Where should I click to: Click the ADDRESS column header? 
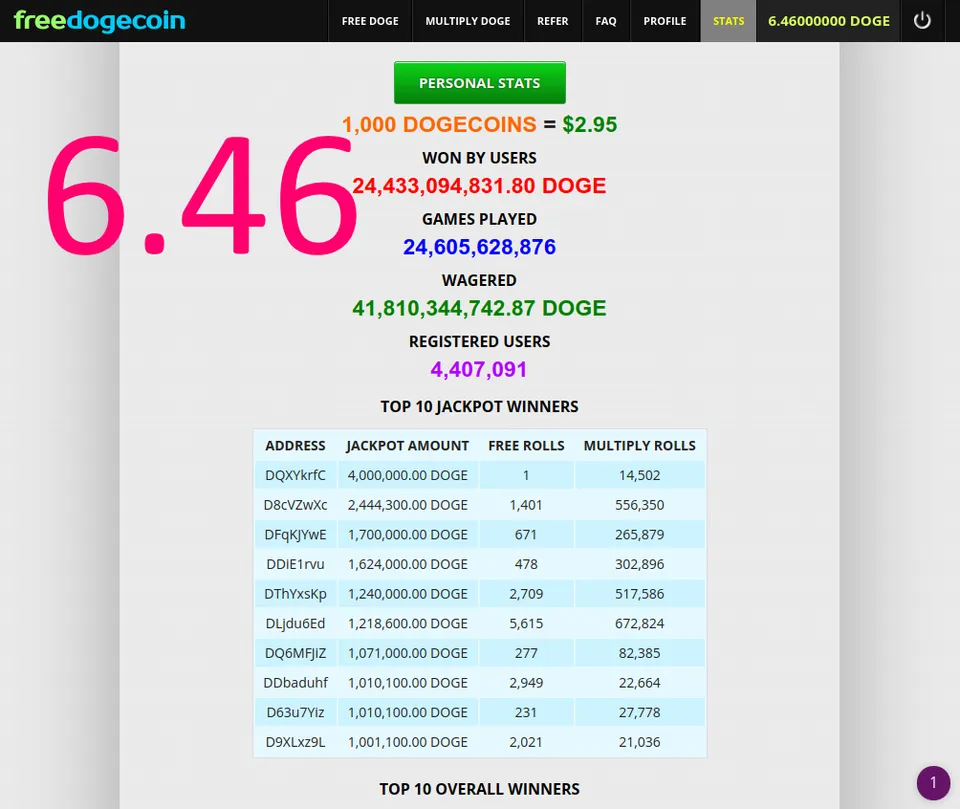click(295, 446)
